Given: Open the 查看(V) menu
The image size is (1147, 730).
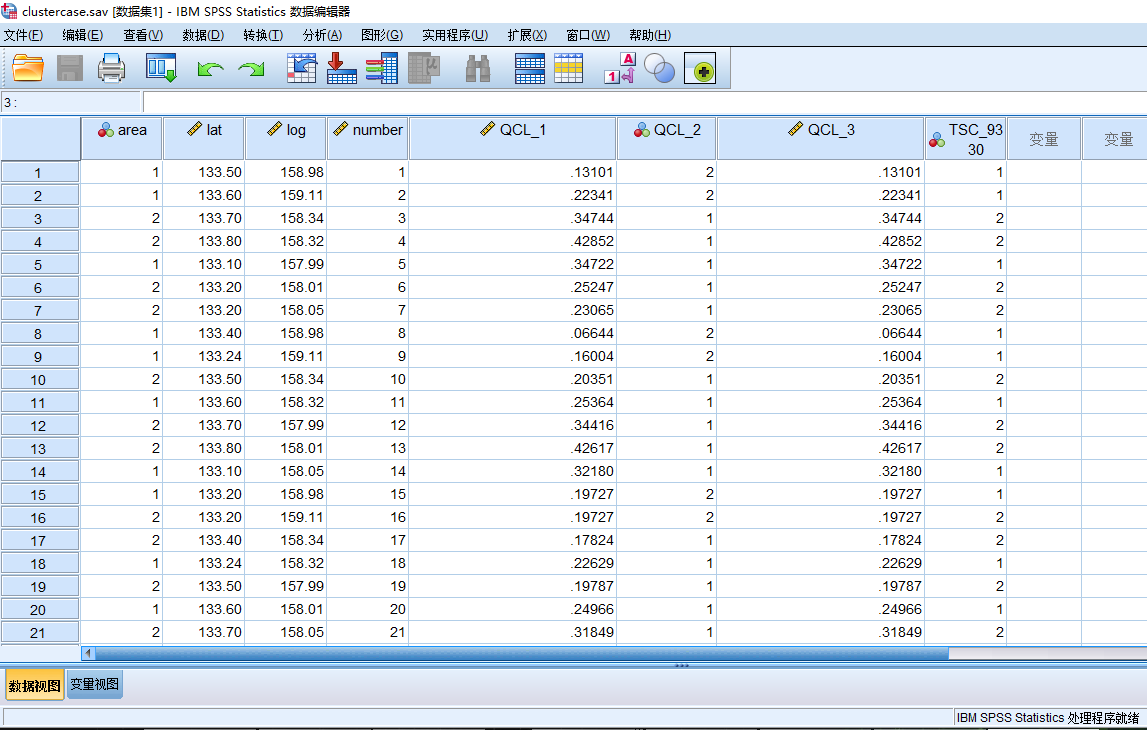Looking at the screenshot, I should point(143,35).
